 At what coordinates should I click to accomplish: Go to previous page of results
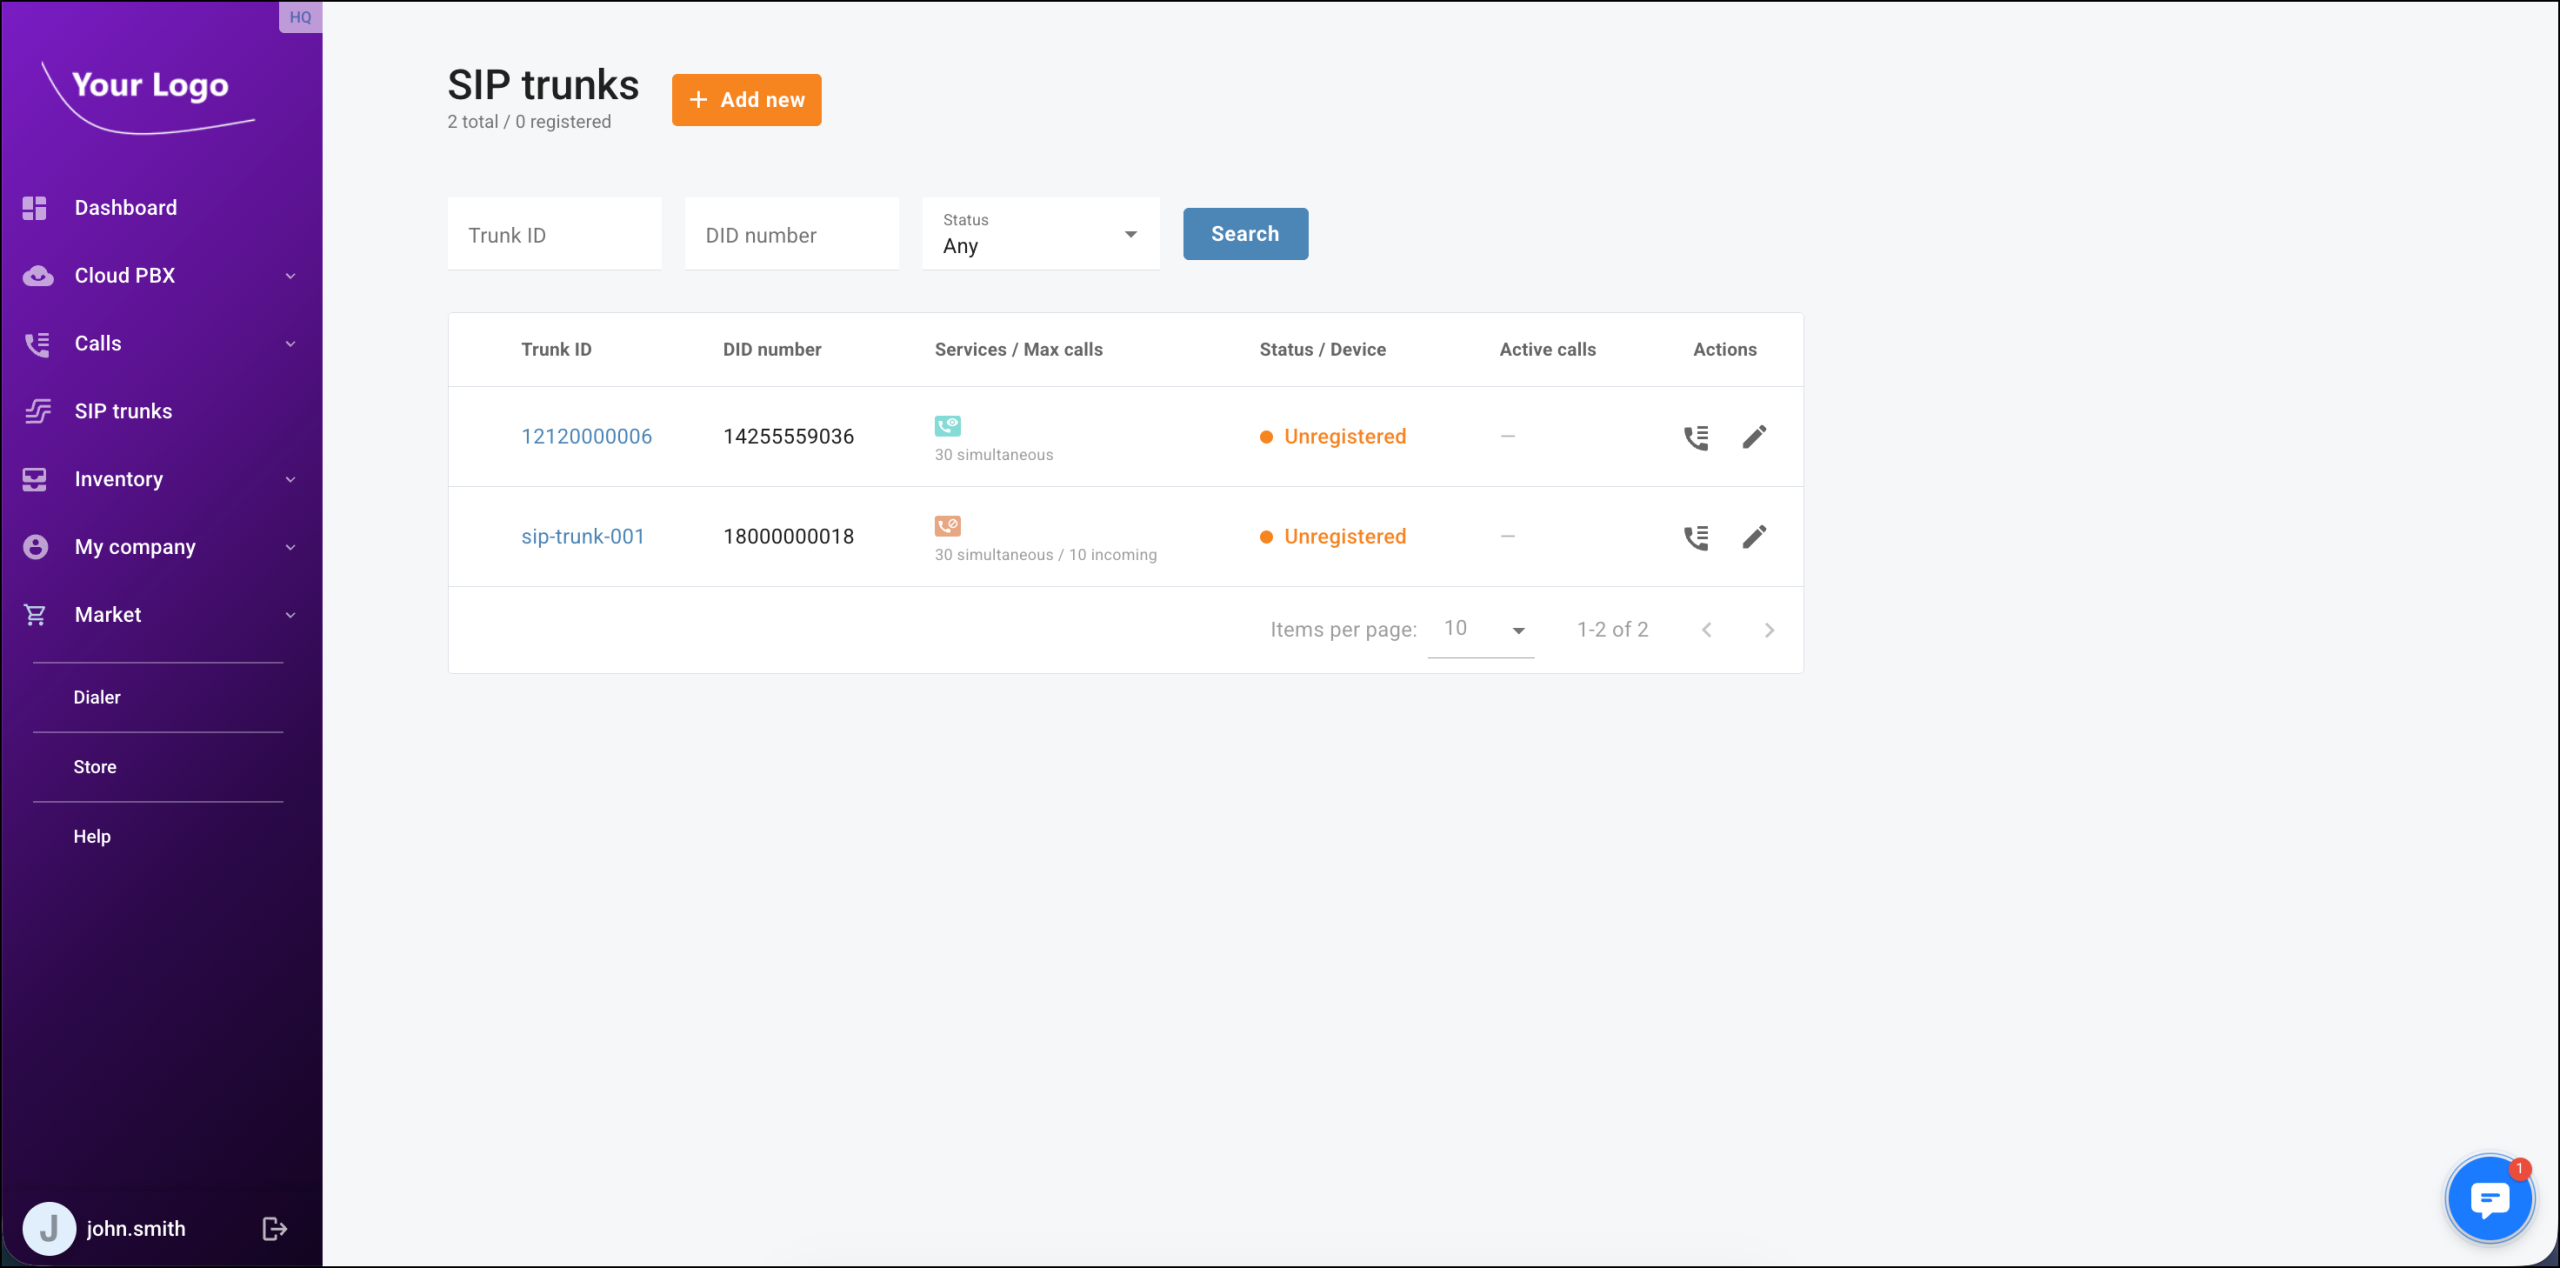pos(1706,630)
